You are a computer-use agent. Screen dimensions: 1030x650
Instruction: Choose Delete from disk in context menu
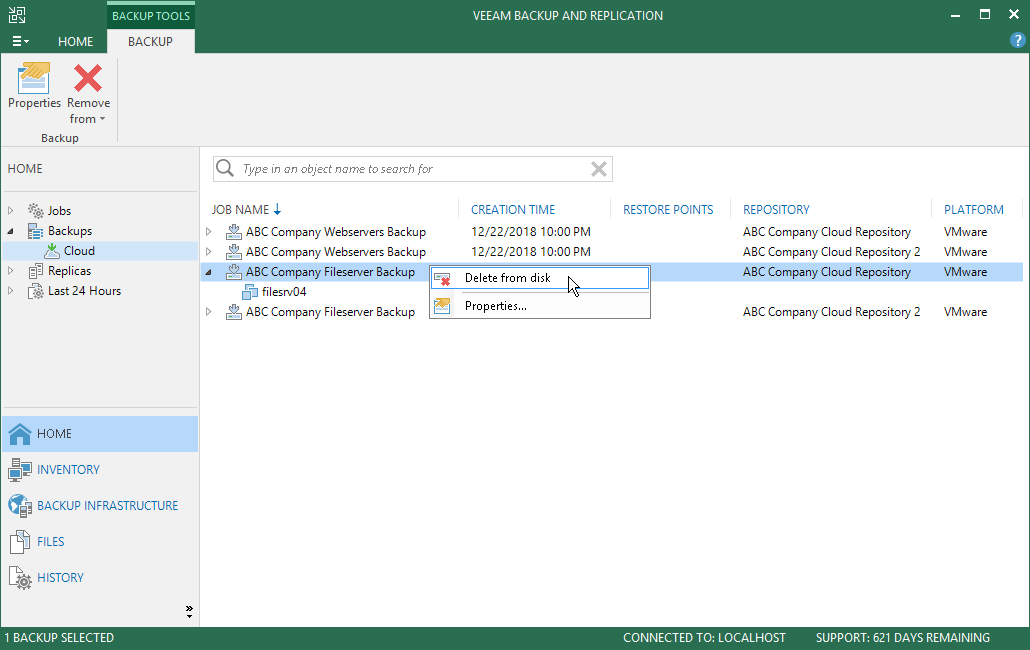pyautogui.click(x=540, y=278)
